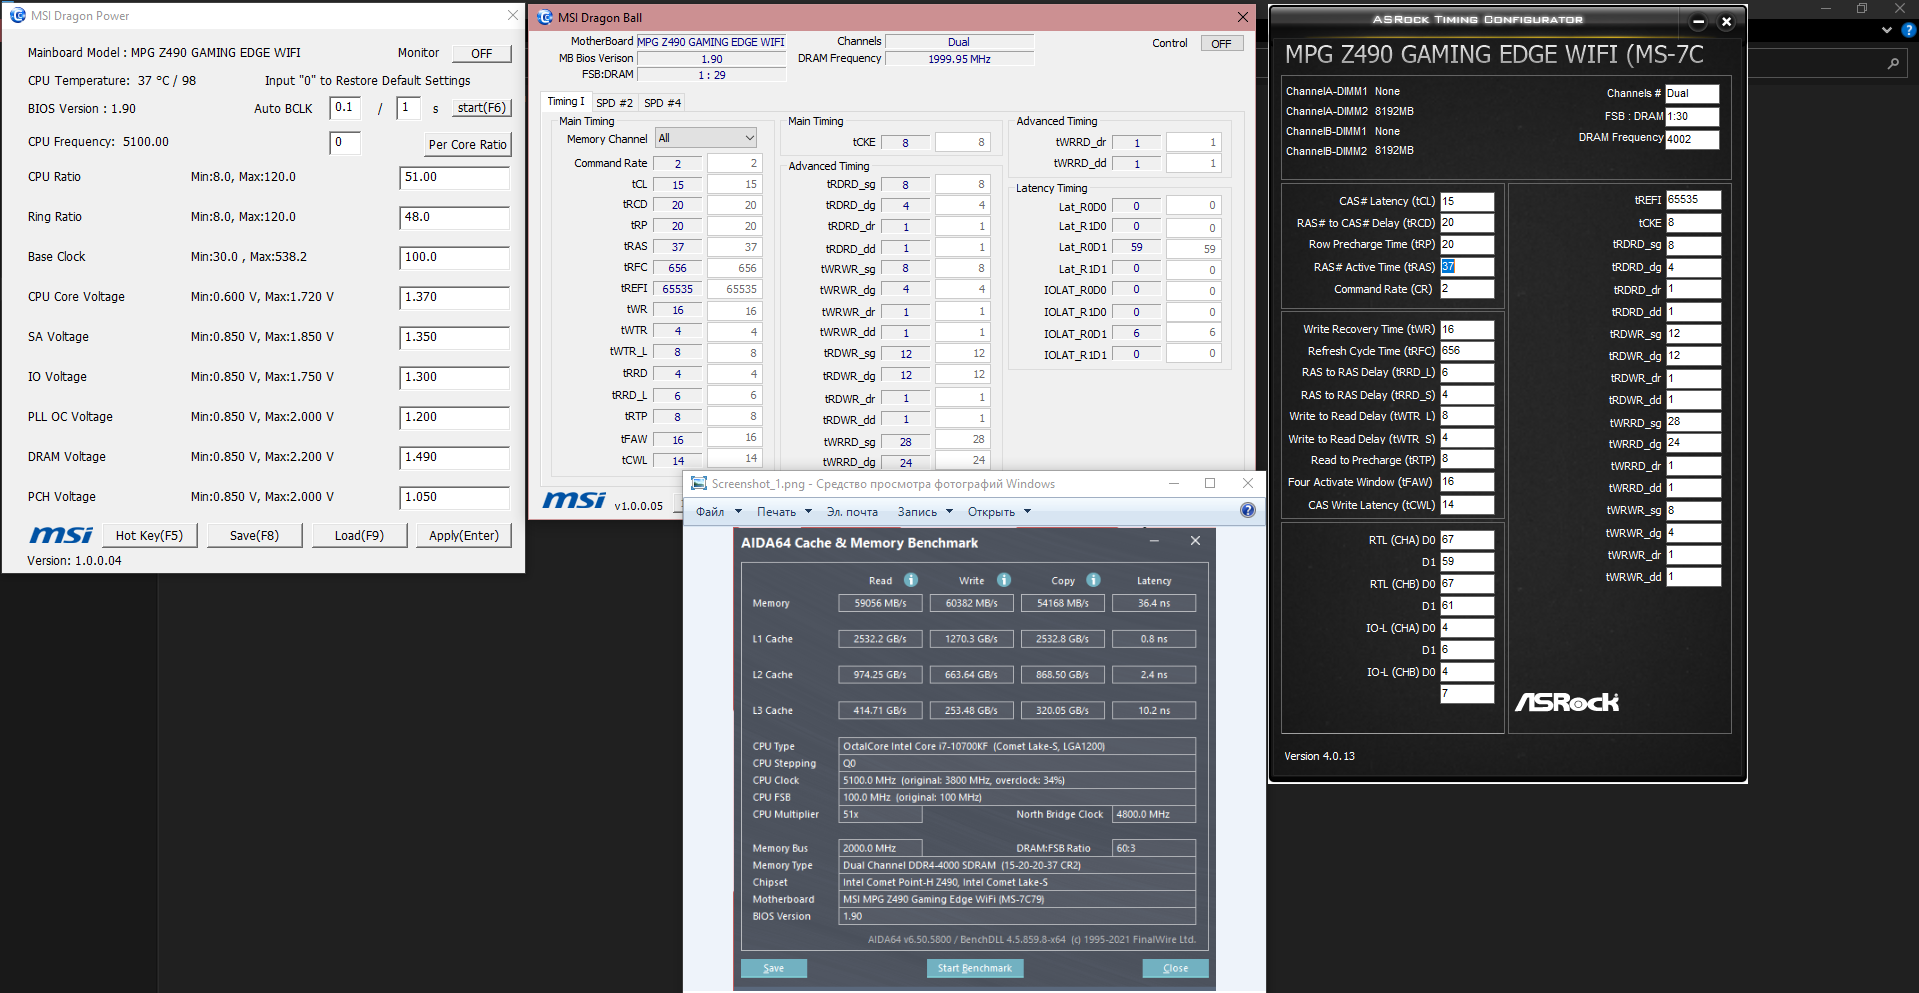This screenshot has width=1919, height=993.
Task: Click the MotherBoard name field in Dragon Ball
Action: pyautogui.click(x=711, y=42)
